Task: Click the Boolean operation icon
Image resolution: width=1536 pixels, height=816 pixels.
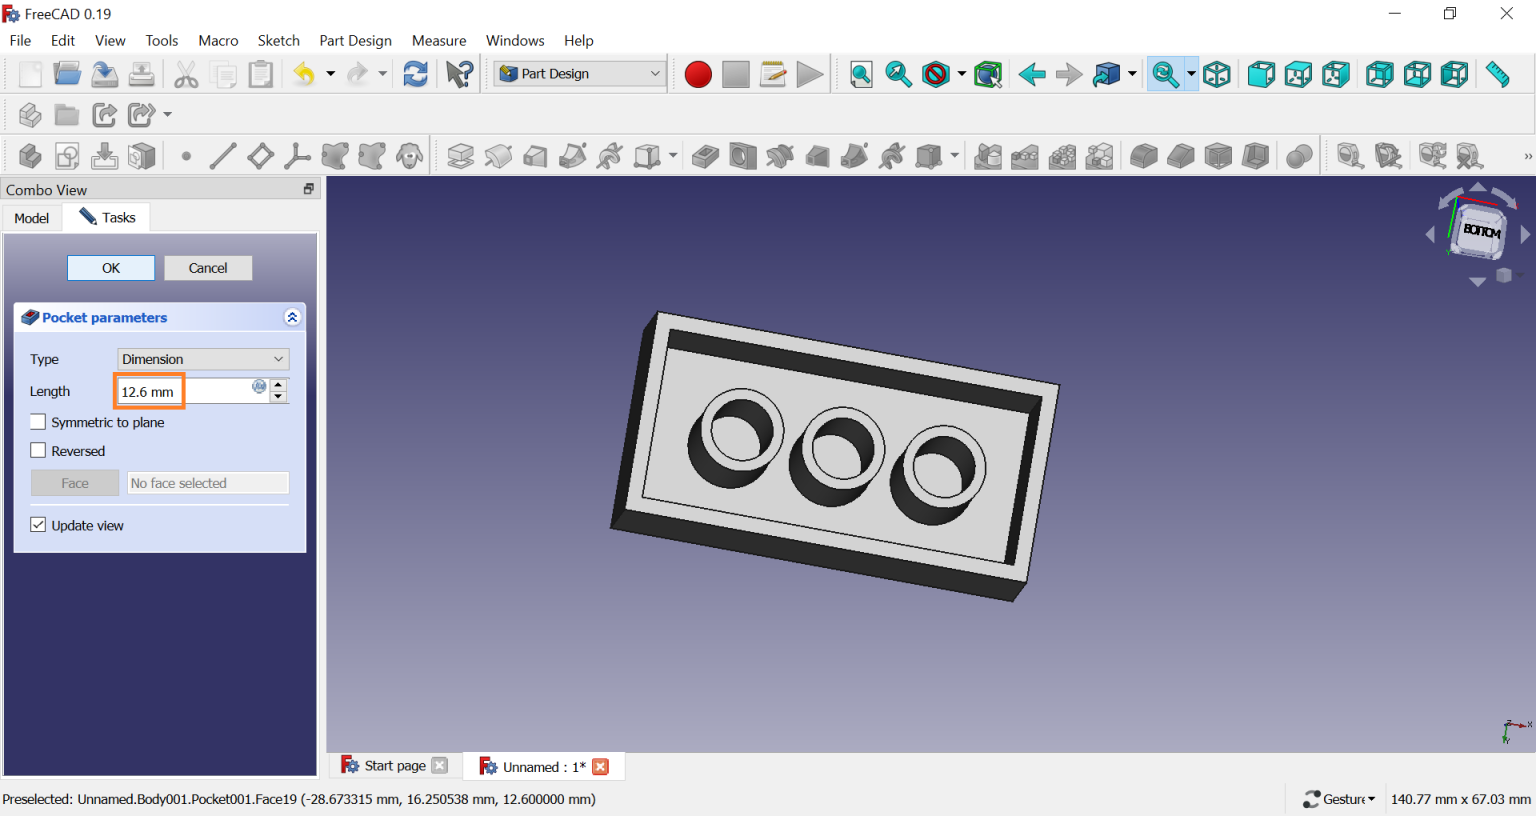Action: (x=1299, y=156)
